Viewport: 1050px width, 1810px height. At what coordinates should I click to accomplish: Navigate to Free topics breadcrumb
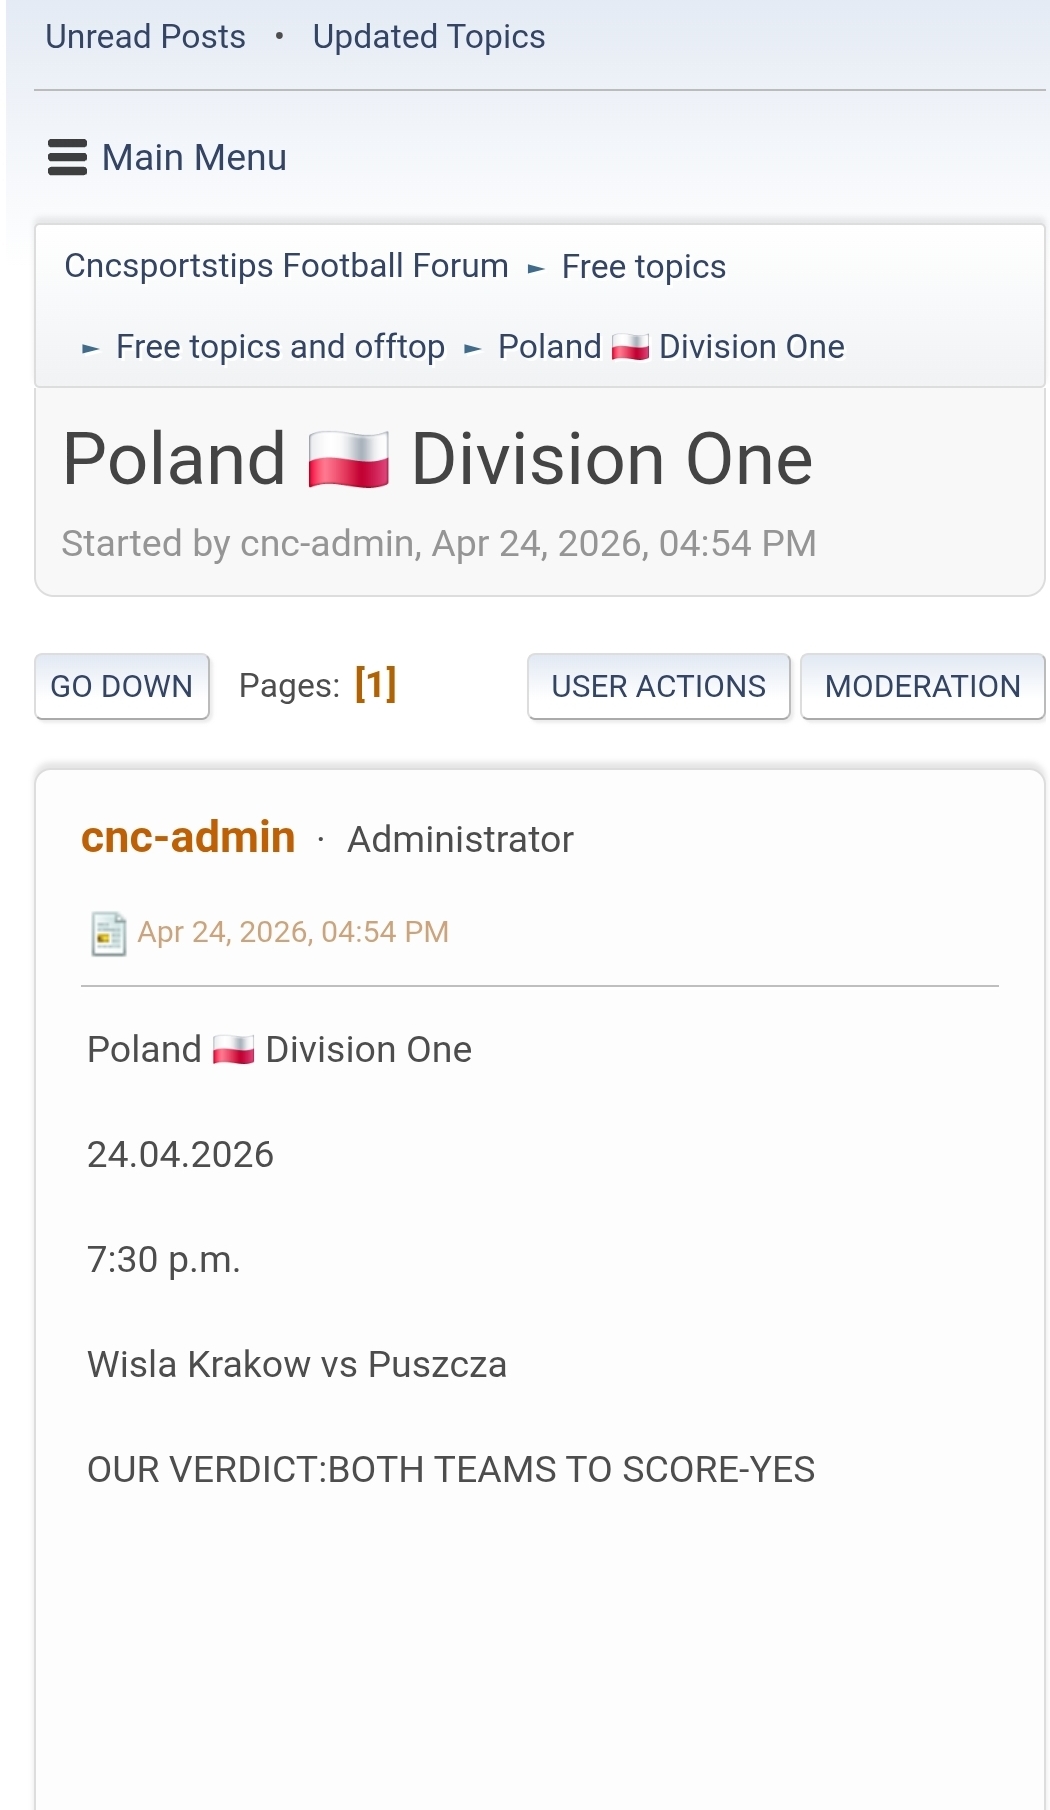[x=643, y=267]
